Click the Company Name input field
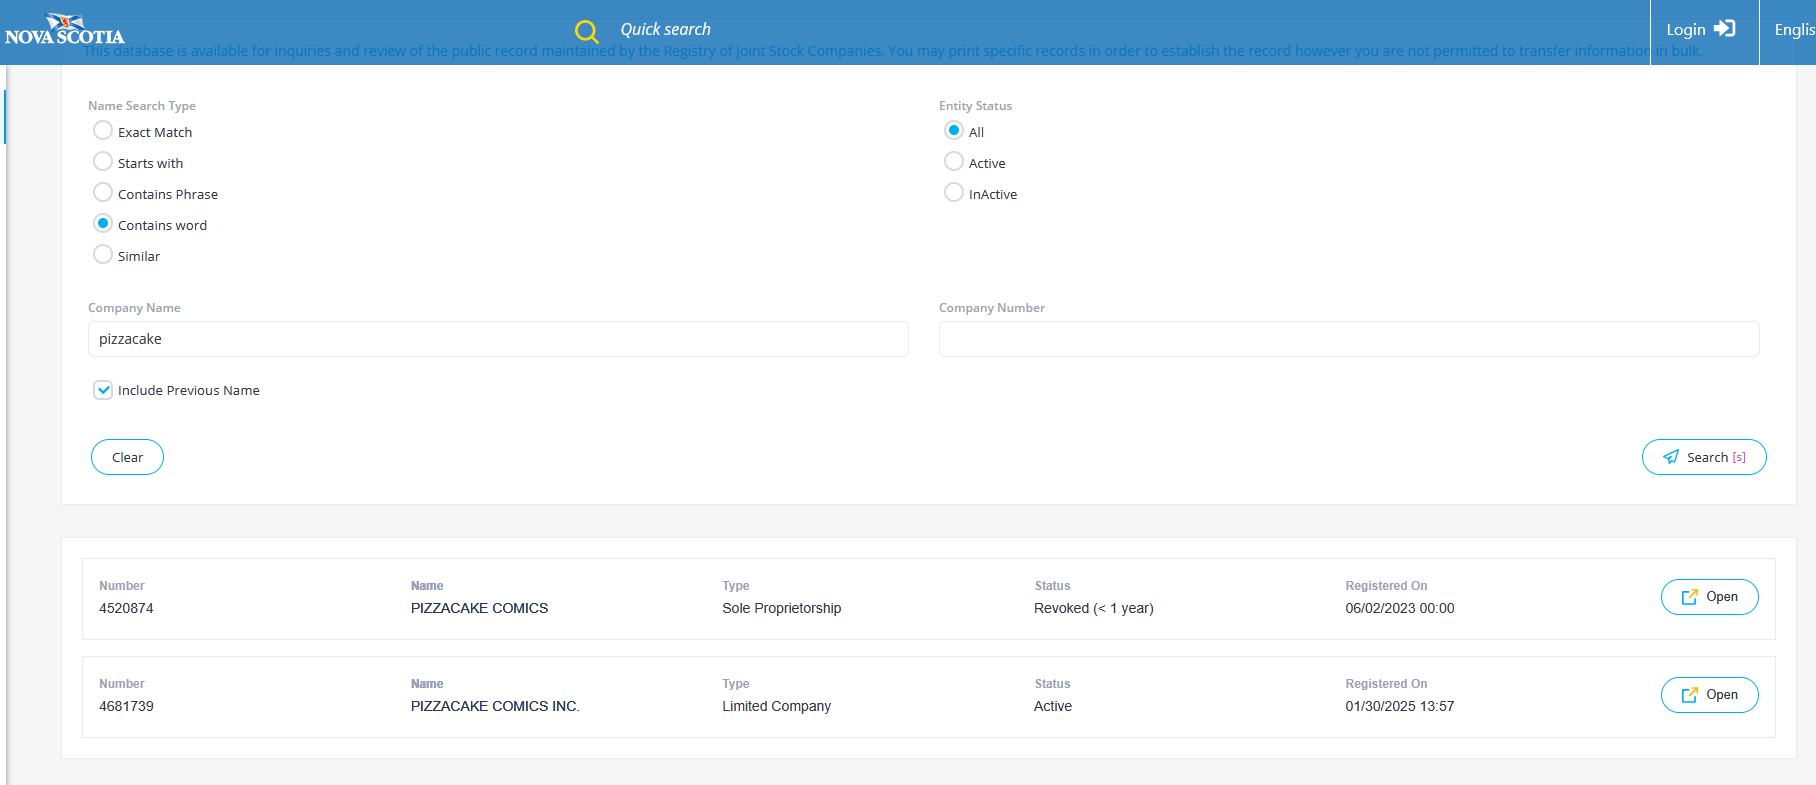 (498, 339)
